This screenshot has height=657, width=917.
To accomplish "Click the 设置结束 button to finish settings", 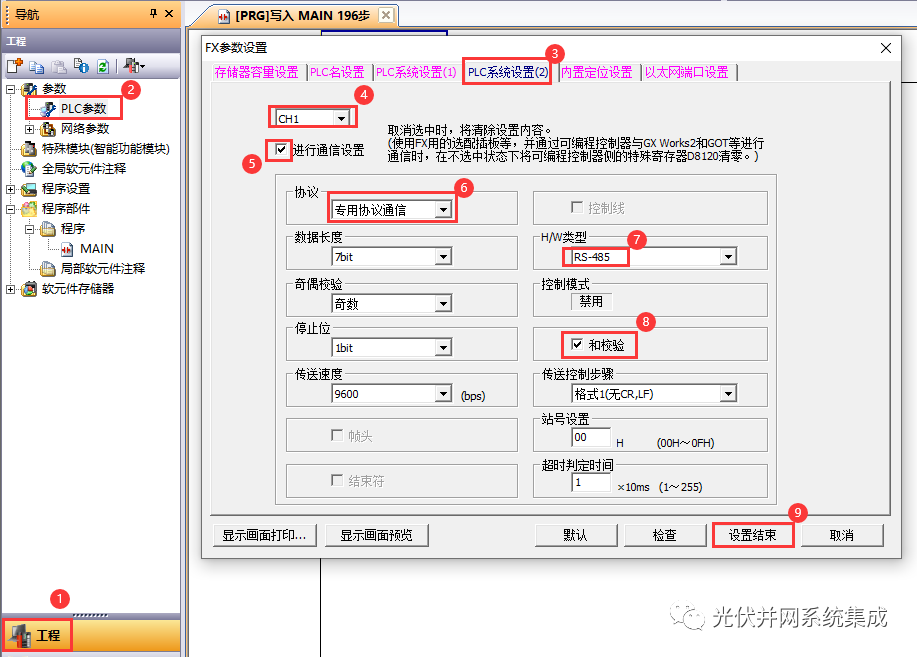I will click(x=752, y=534).
